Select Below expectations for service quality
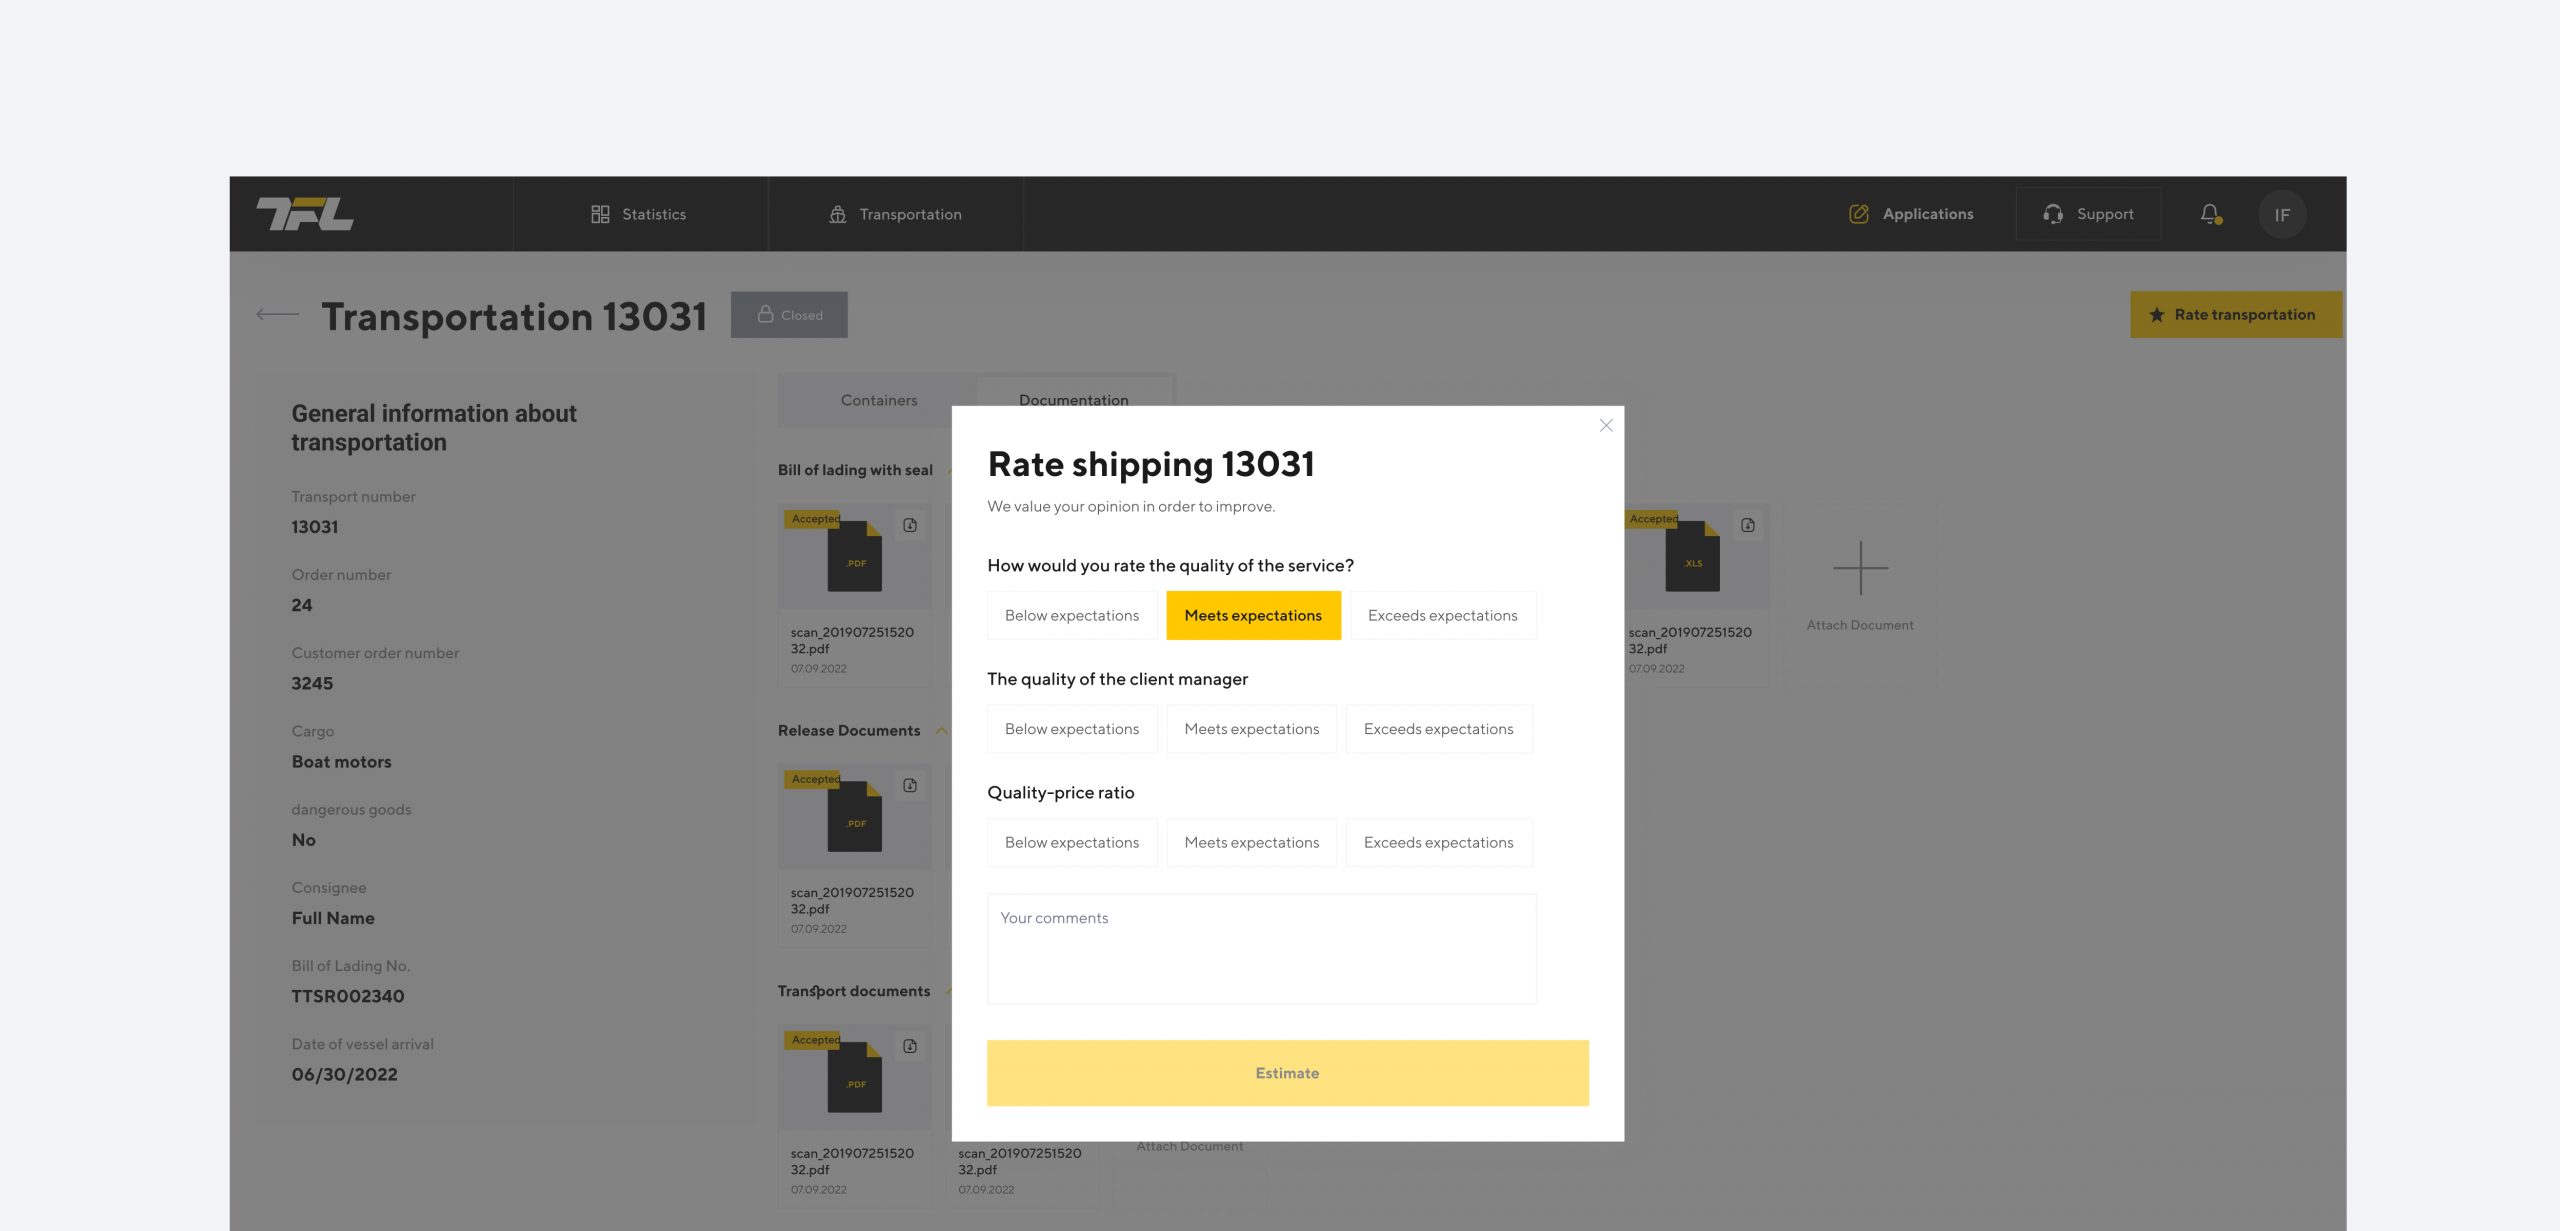Viewport: 2560px width, 1231px height. tap(1071, 616)
